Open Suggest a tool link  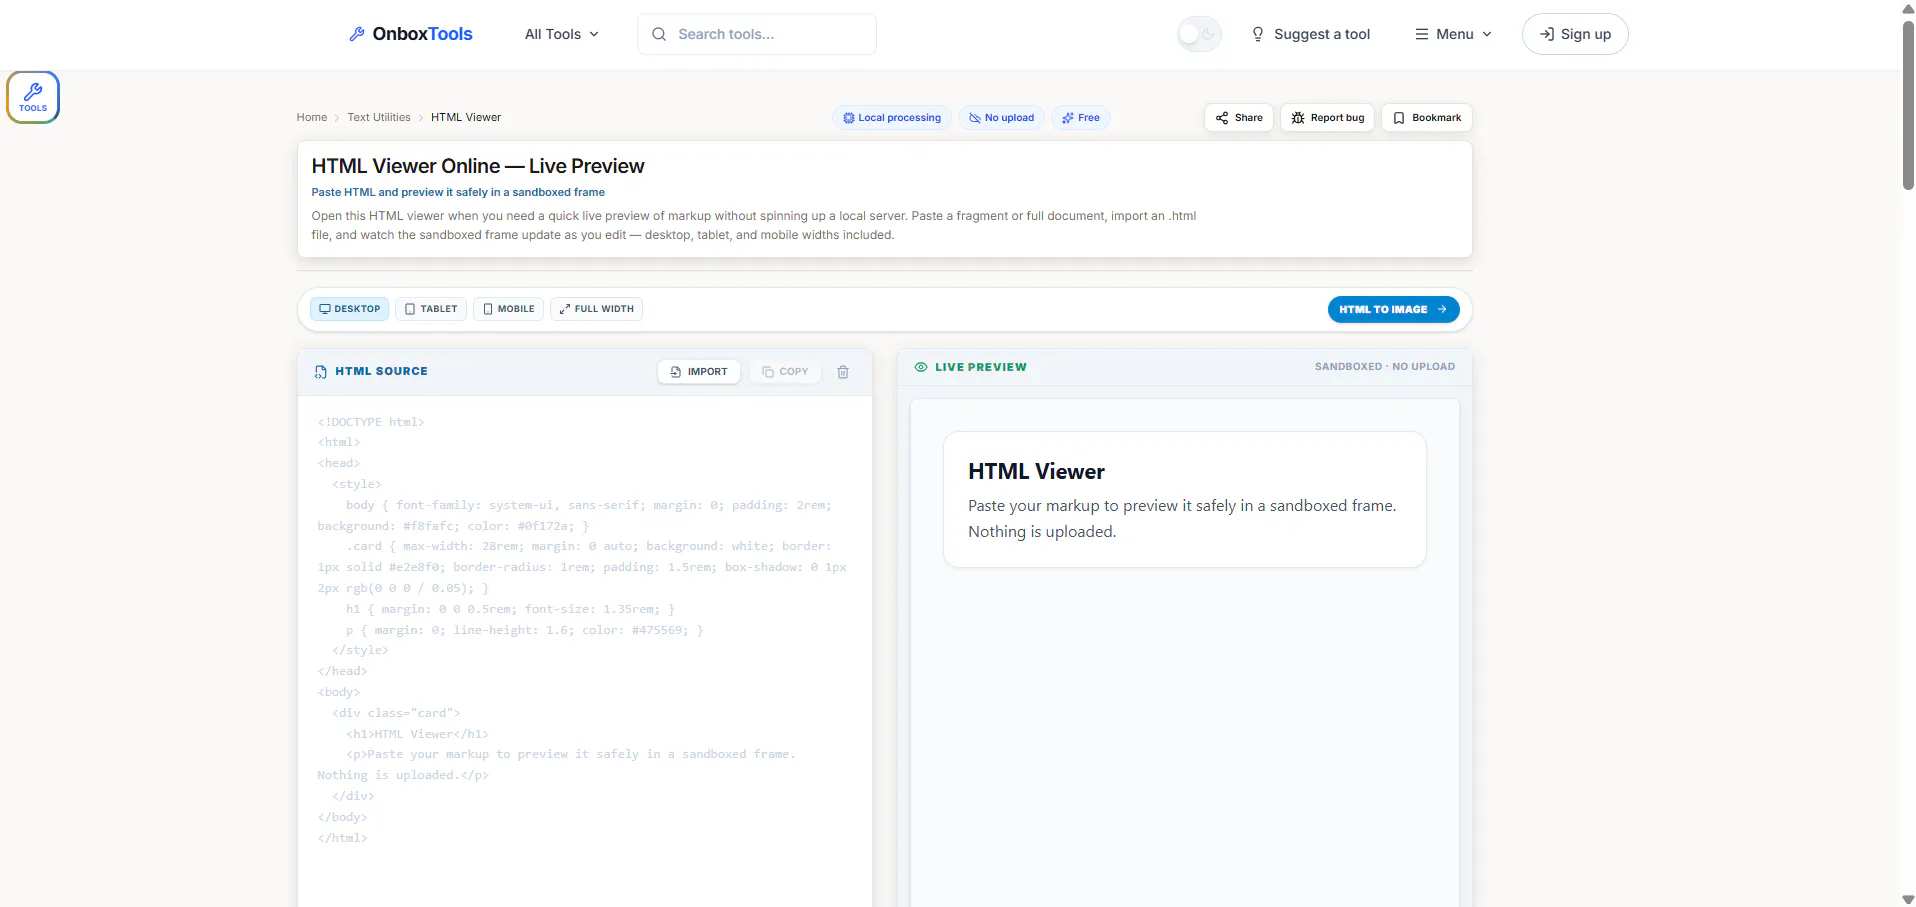(1311, 34)
